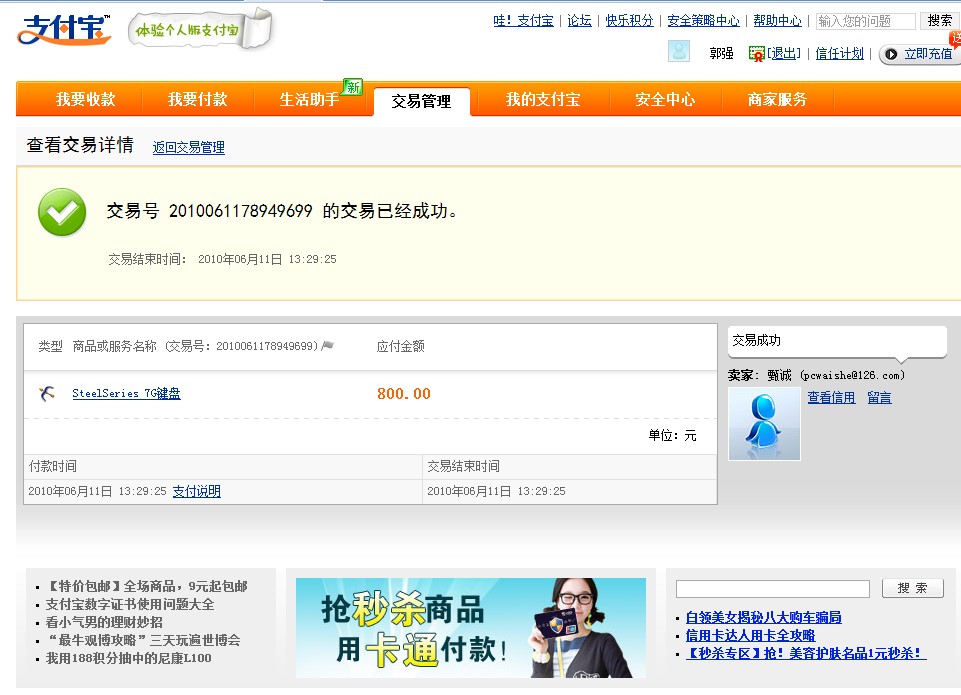This screenshot has height=695, width=961.
Task: Click 我用188积分抽中的尼康L100 item
Action: coord(128,658)
